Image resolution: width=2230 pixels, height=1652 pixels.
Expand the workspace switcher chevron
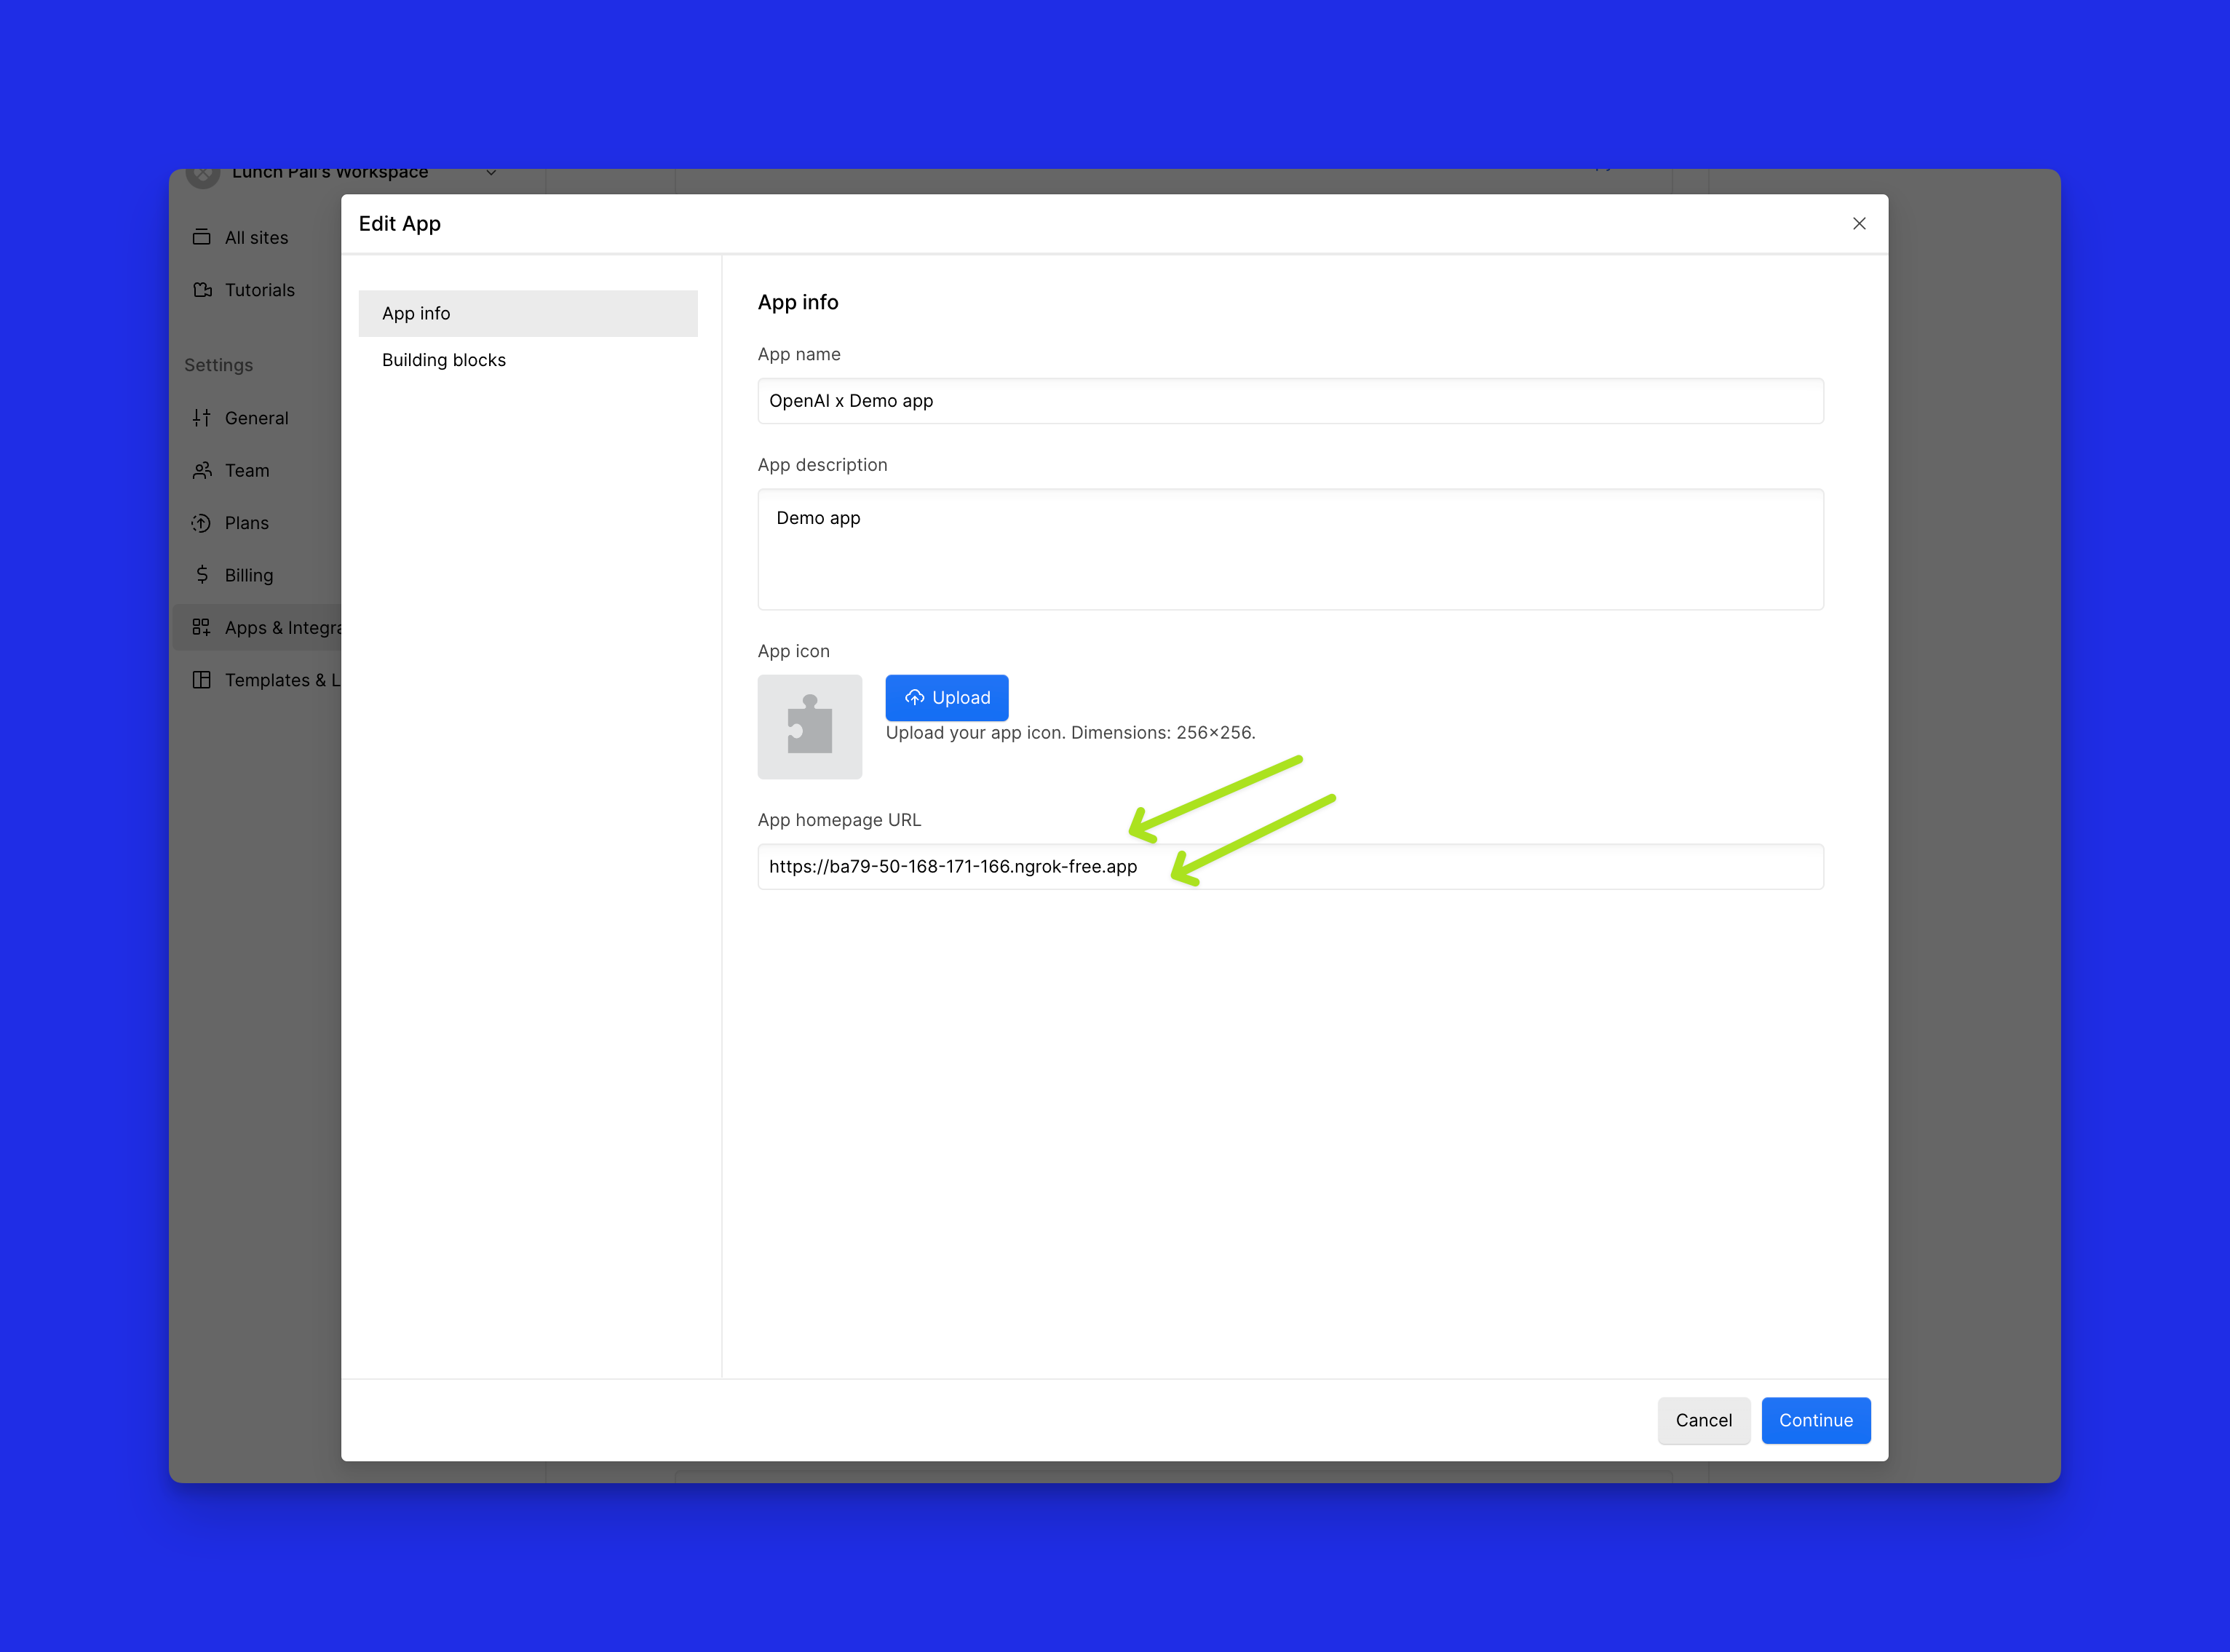tap(491, 173)
